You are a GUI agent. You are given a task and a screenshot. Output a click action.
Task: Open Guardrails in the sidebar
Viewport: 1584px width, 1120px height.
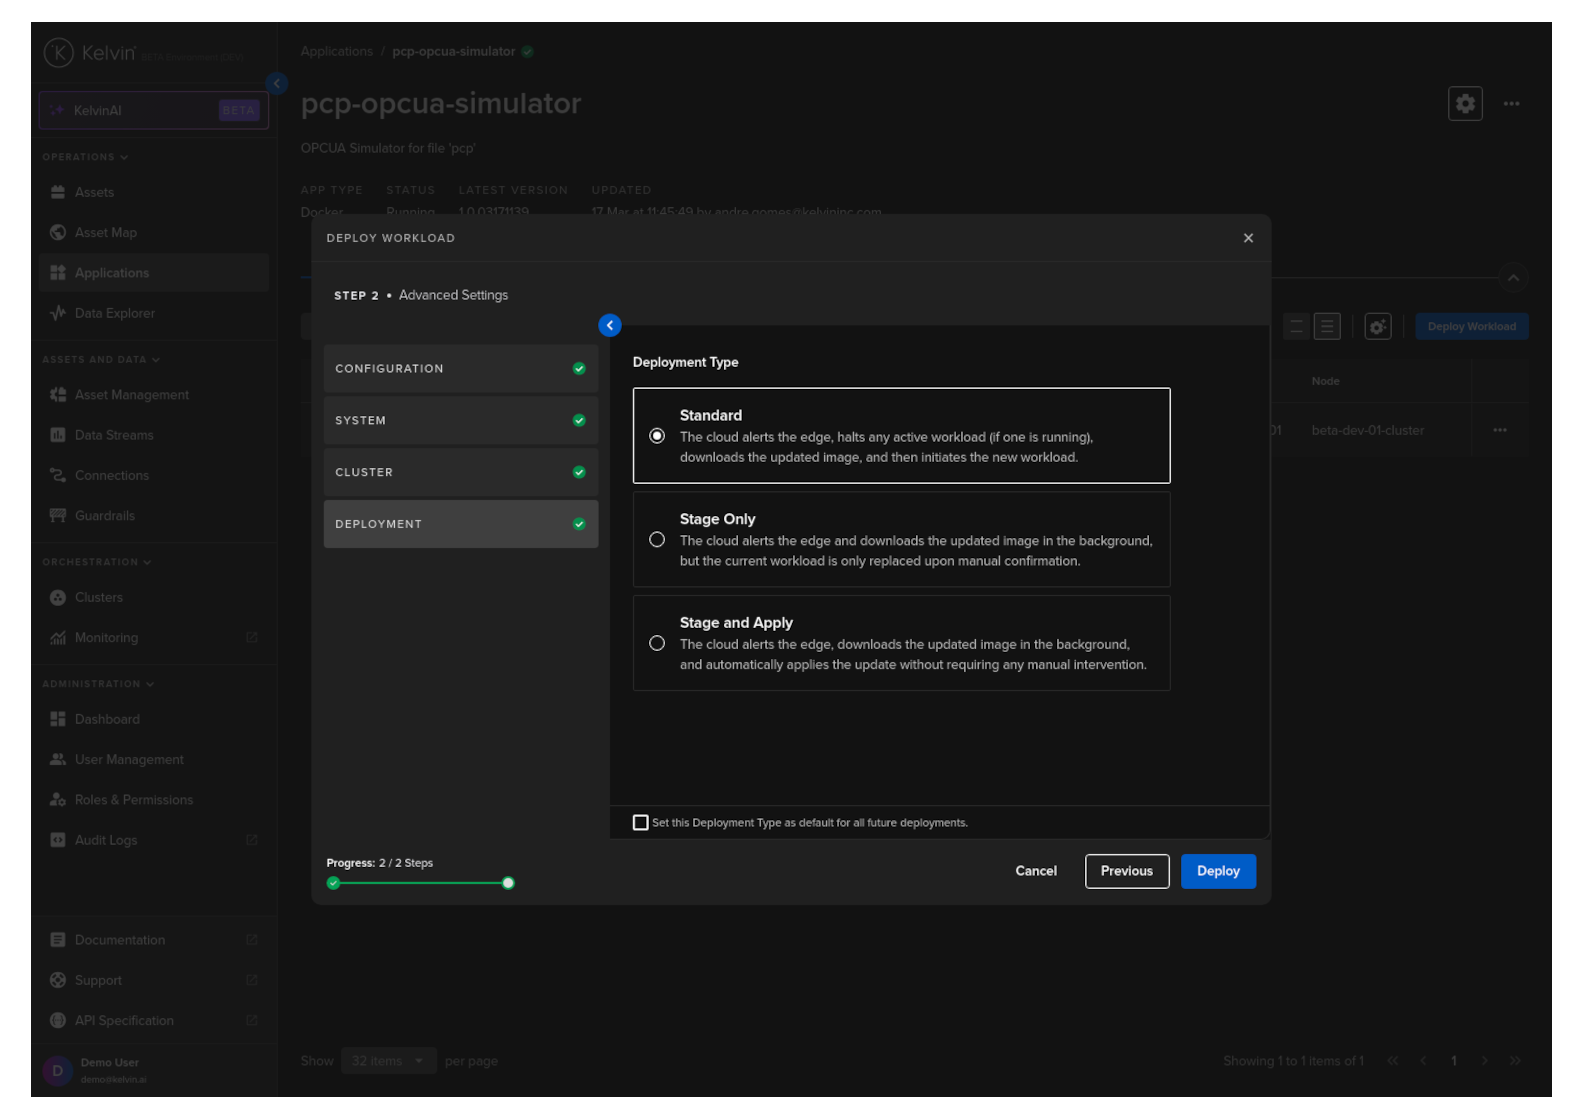pos(104,516)
